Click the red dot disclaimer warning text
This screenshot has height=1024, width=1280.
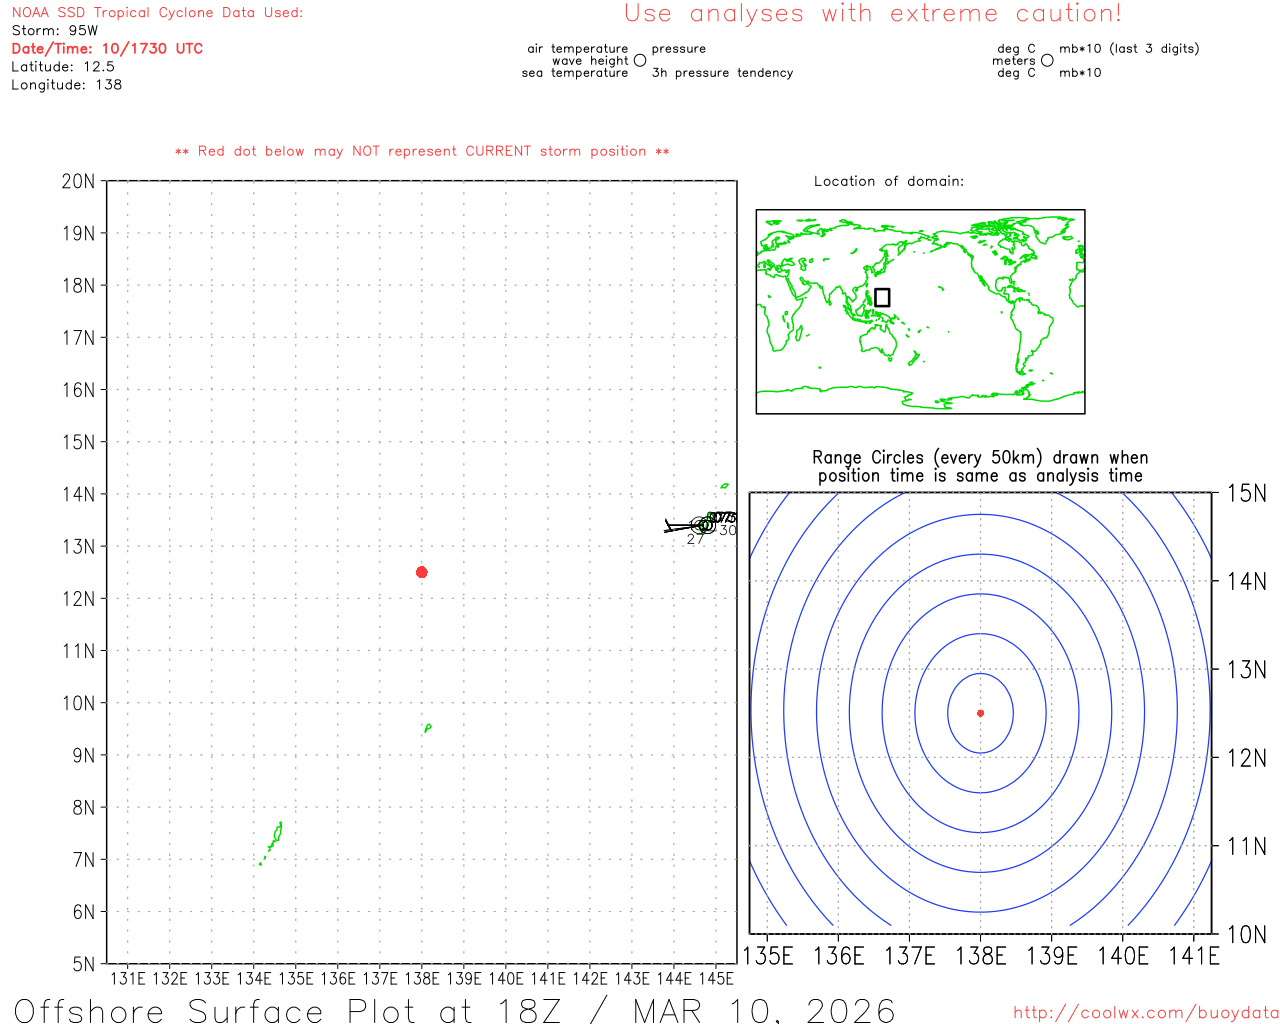click(x=422, y=151)
